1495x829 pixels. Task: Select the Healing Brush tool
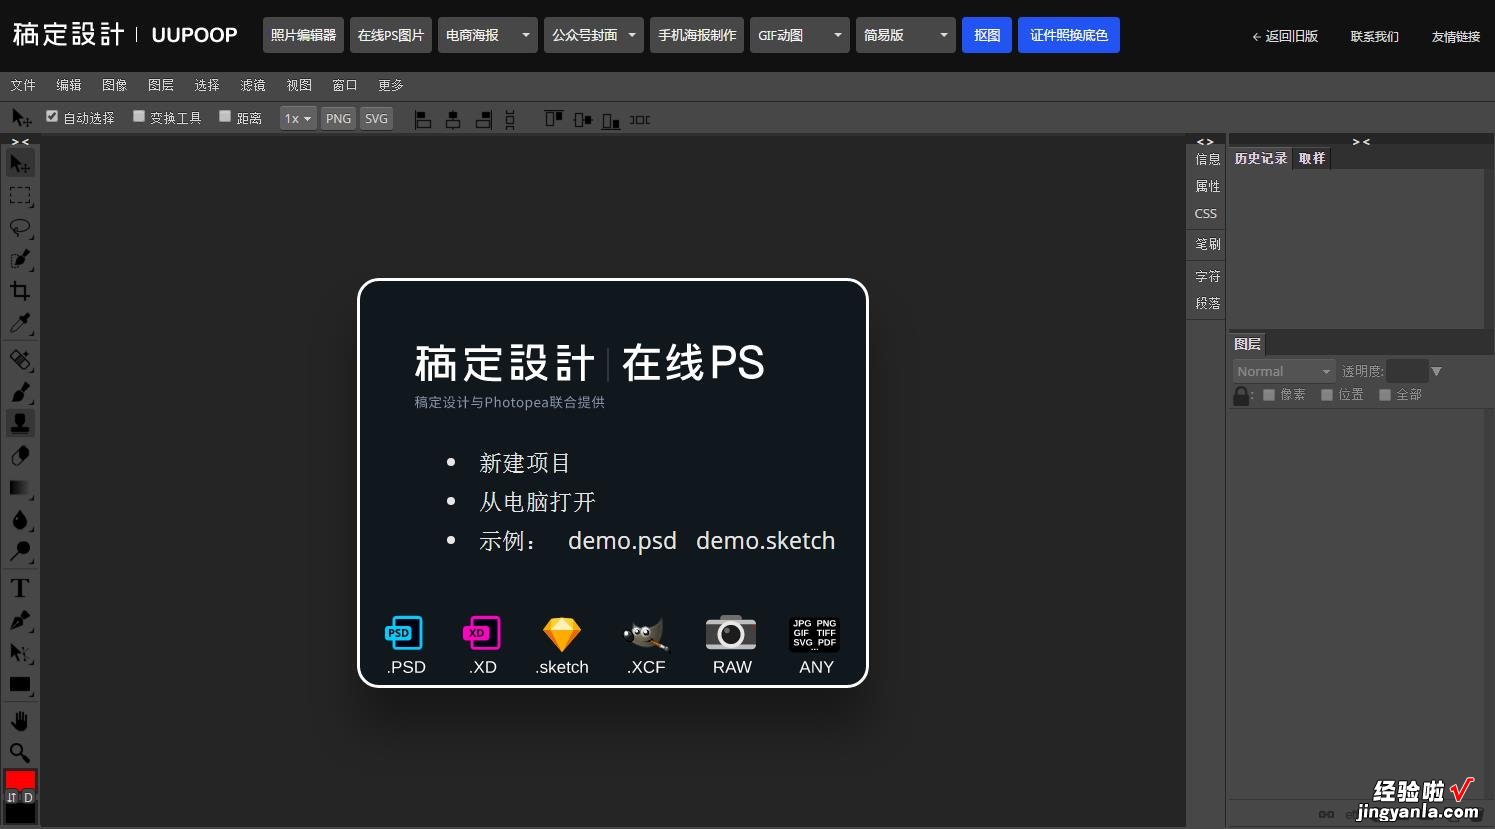(20, 359)
